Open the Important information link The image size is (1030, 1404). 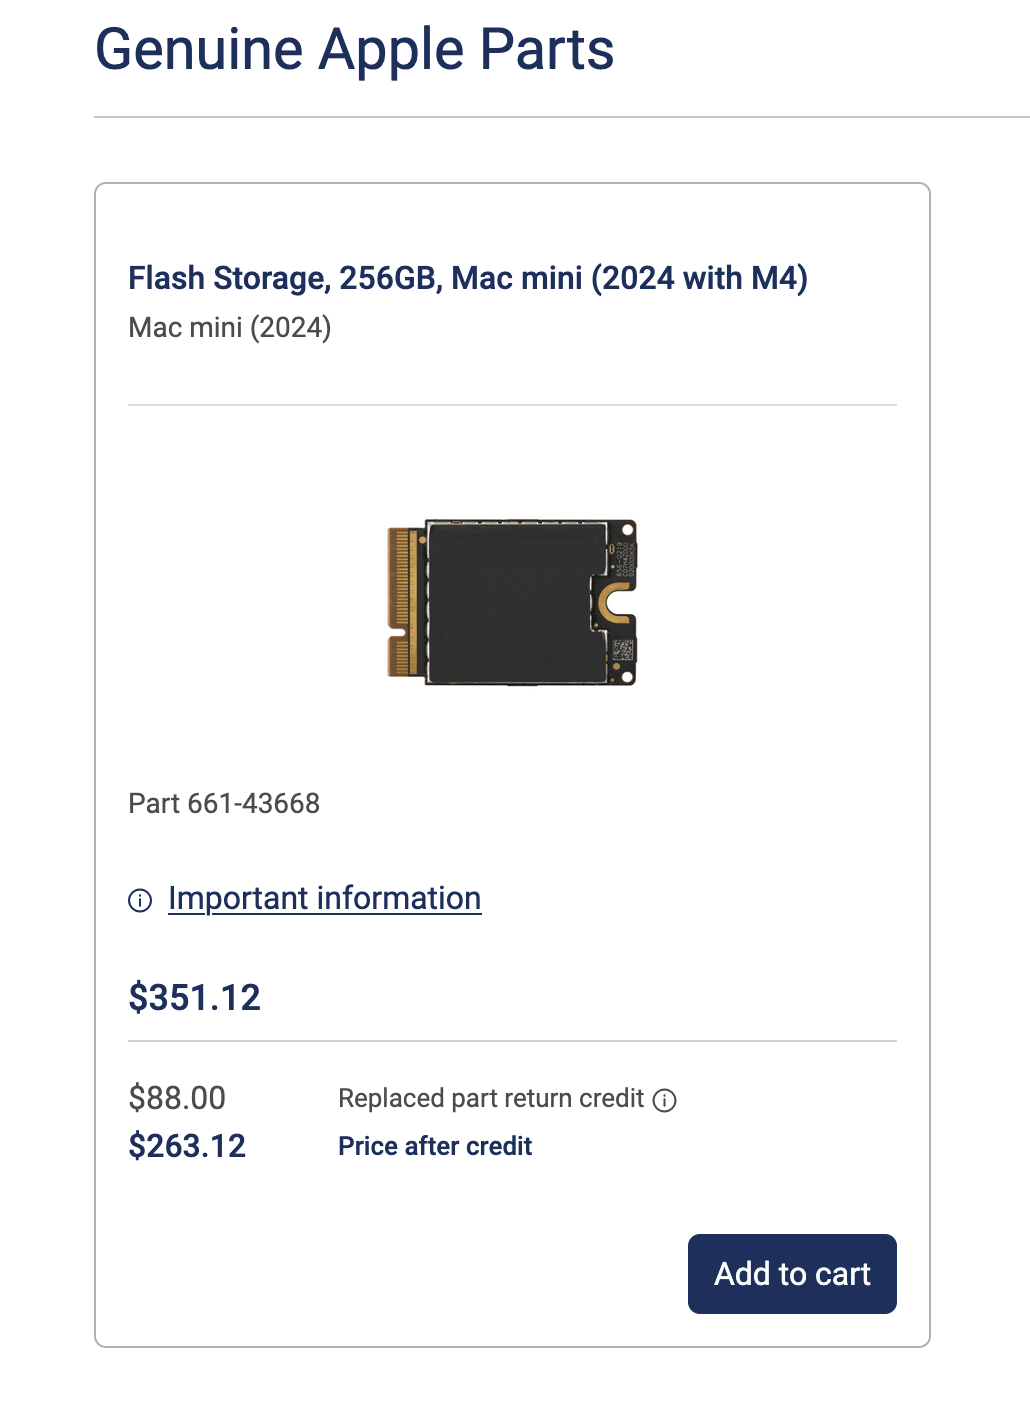(324, 898)
